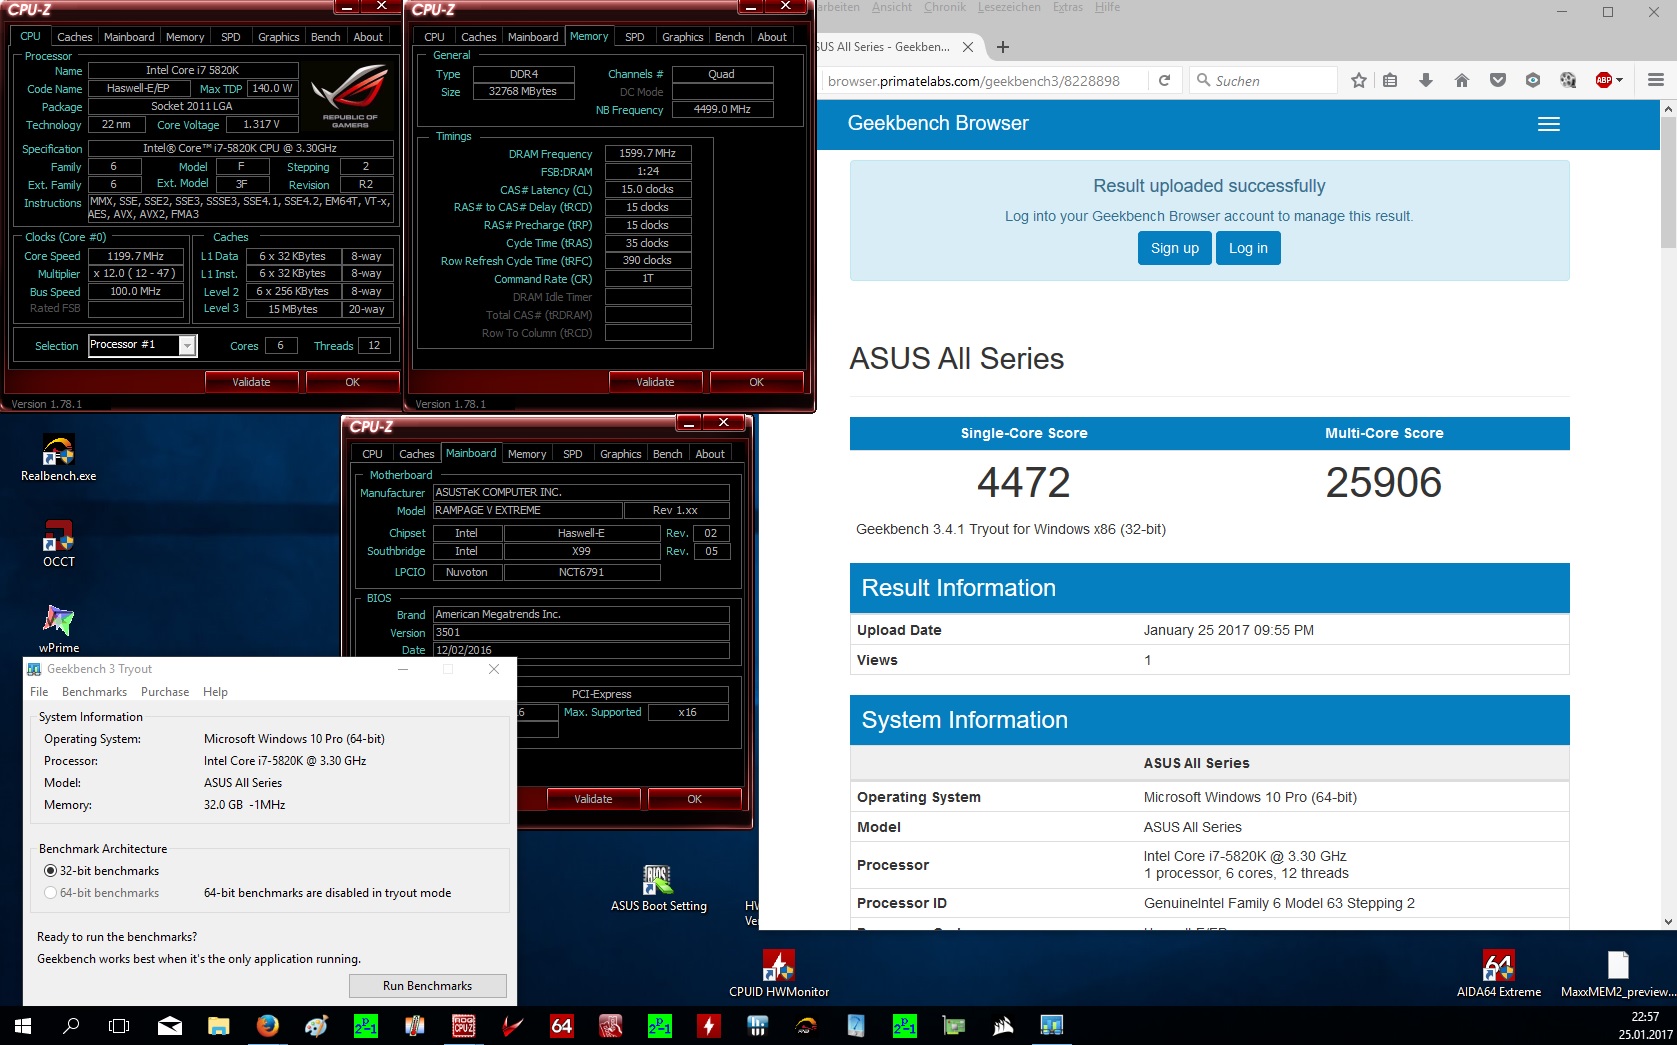Switch to Caches tab in first CPU-Z window
This screenshot has height=1045, width=1677.
point(74,37)
